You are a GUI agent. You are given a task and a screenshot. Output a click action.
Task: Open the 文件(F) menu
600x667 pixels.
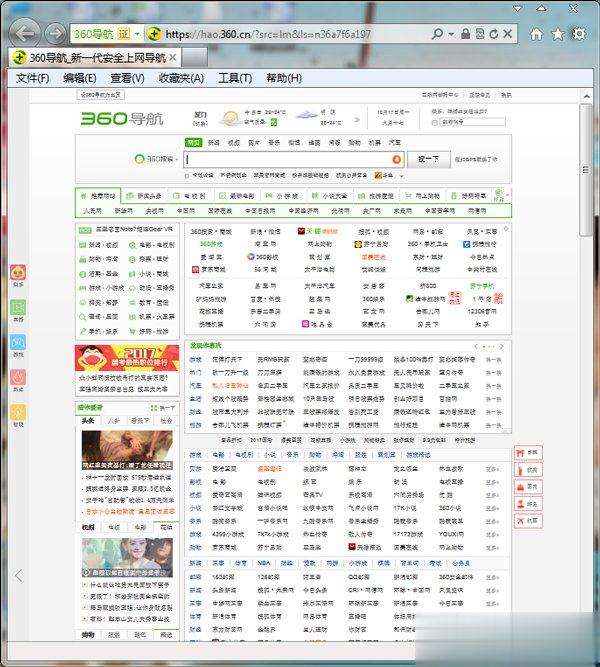pyautogui.click(x=32, y=78)
